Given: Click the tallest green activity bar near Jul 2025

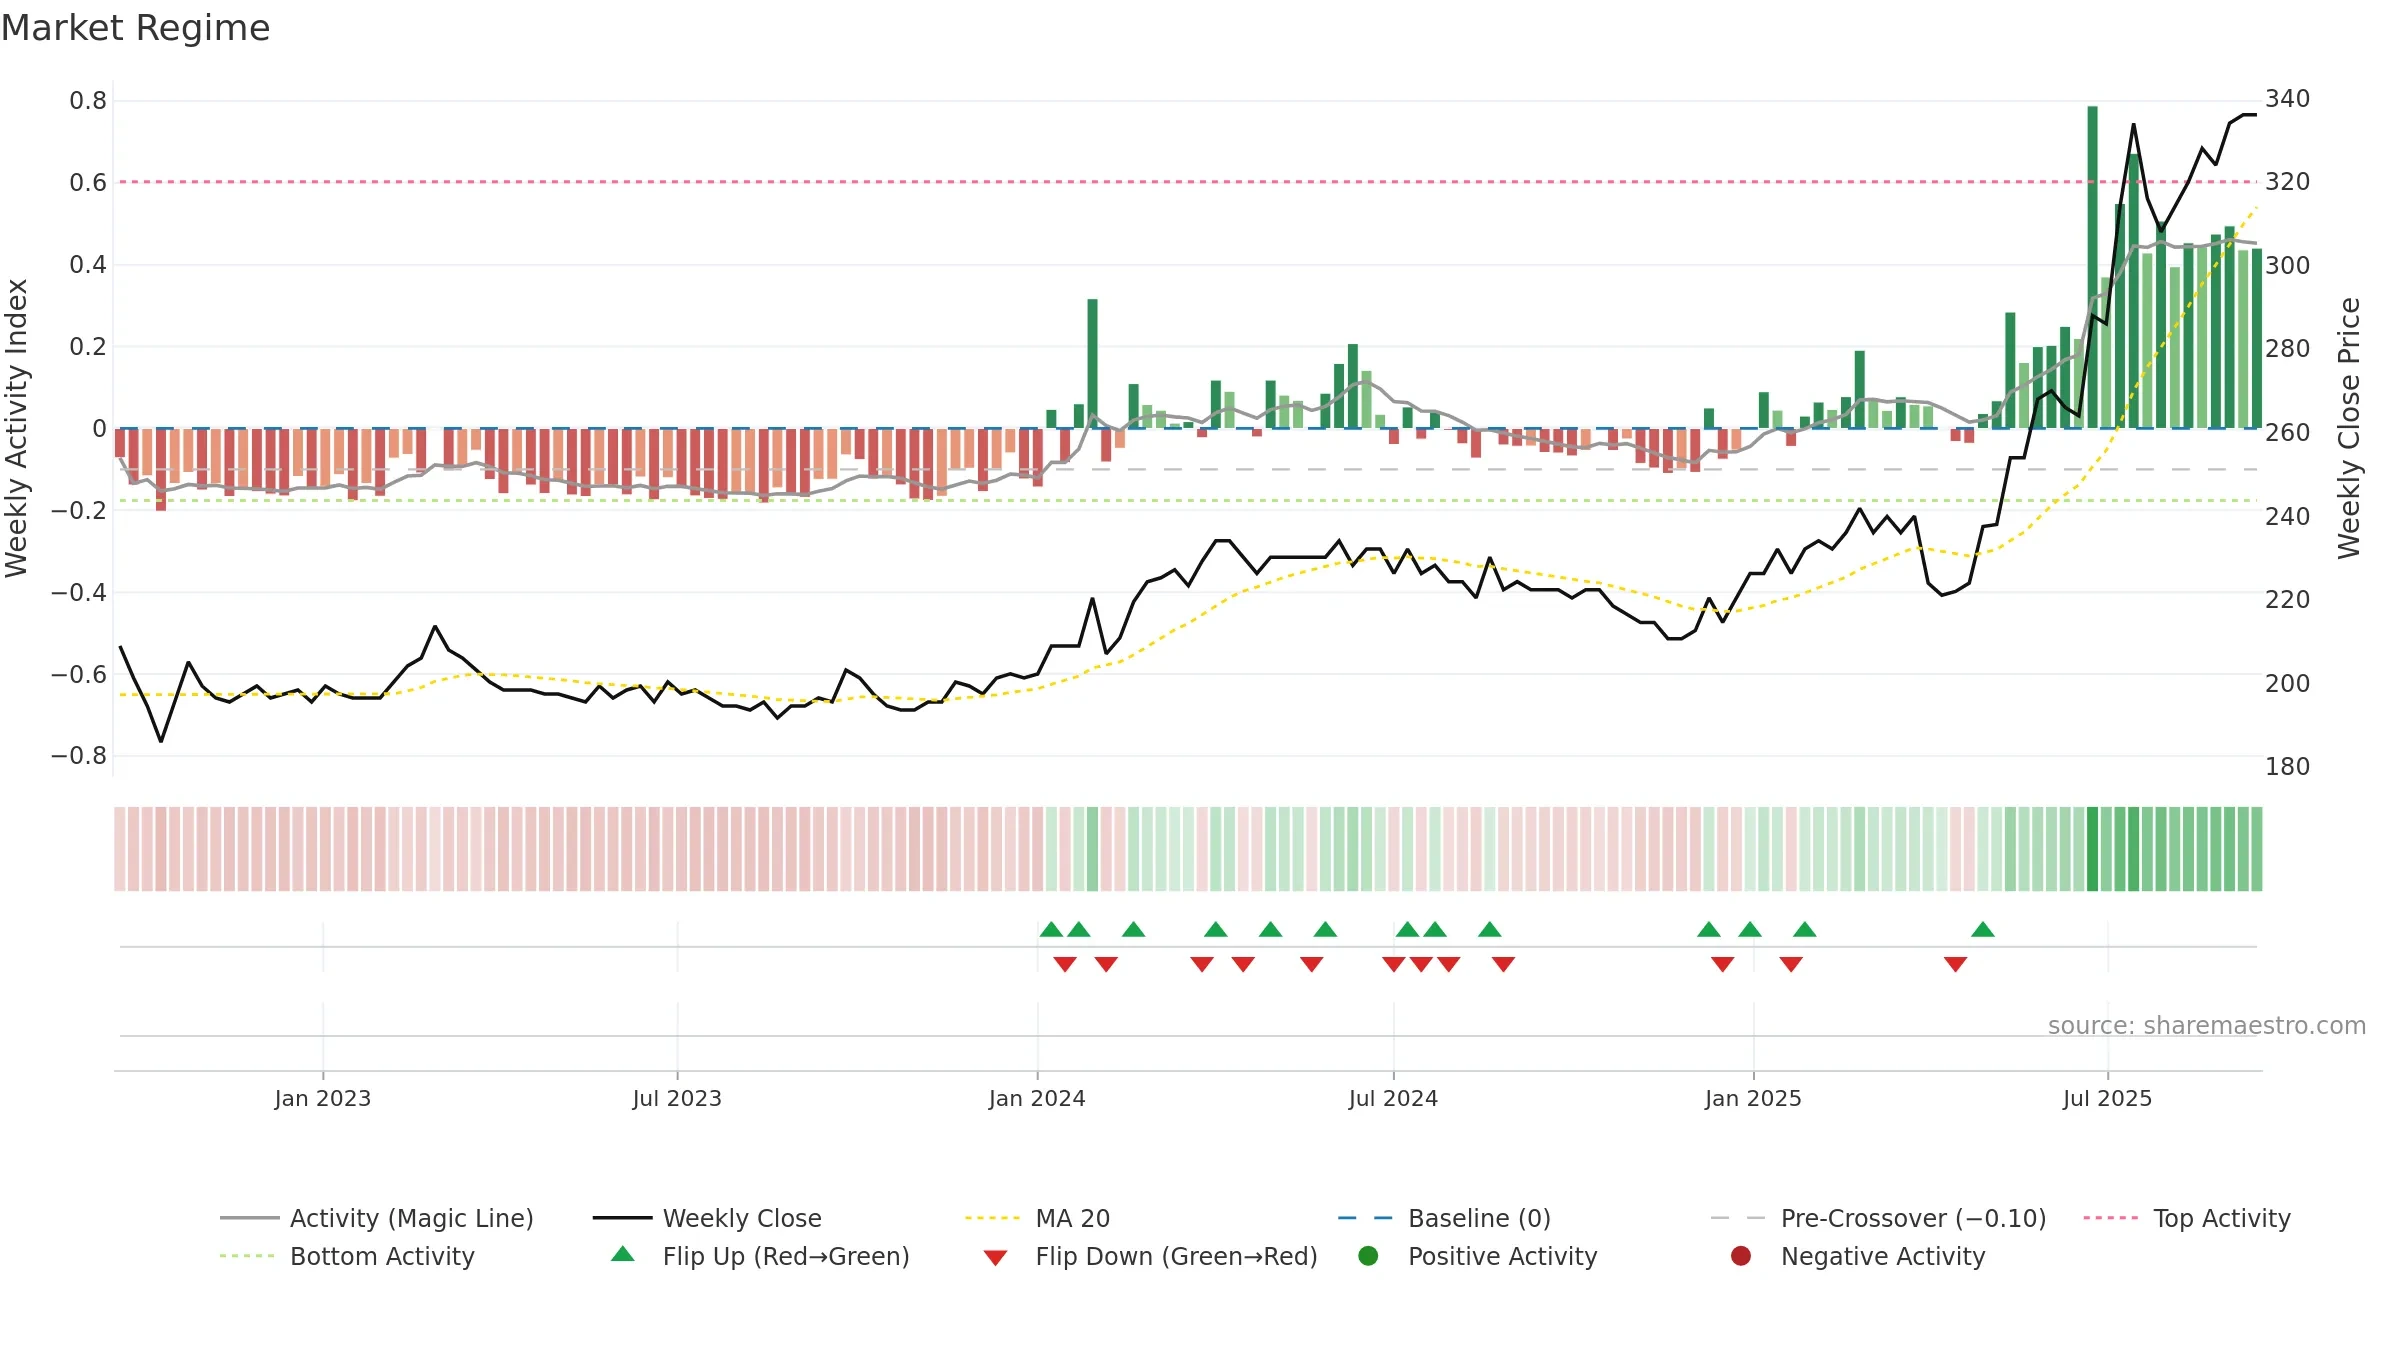Looking at the screenshot, I should 2092,267.
